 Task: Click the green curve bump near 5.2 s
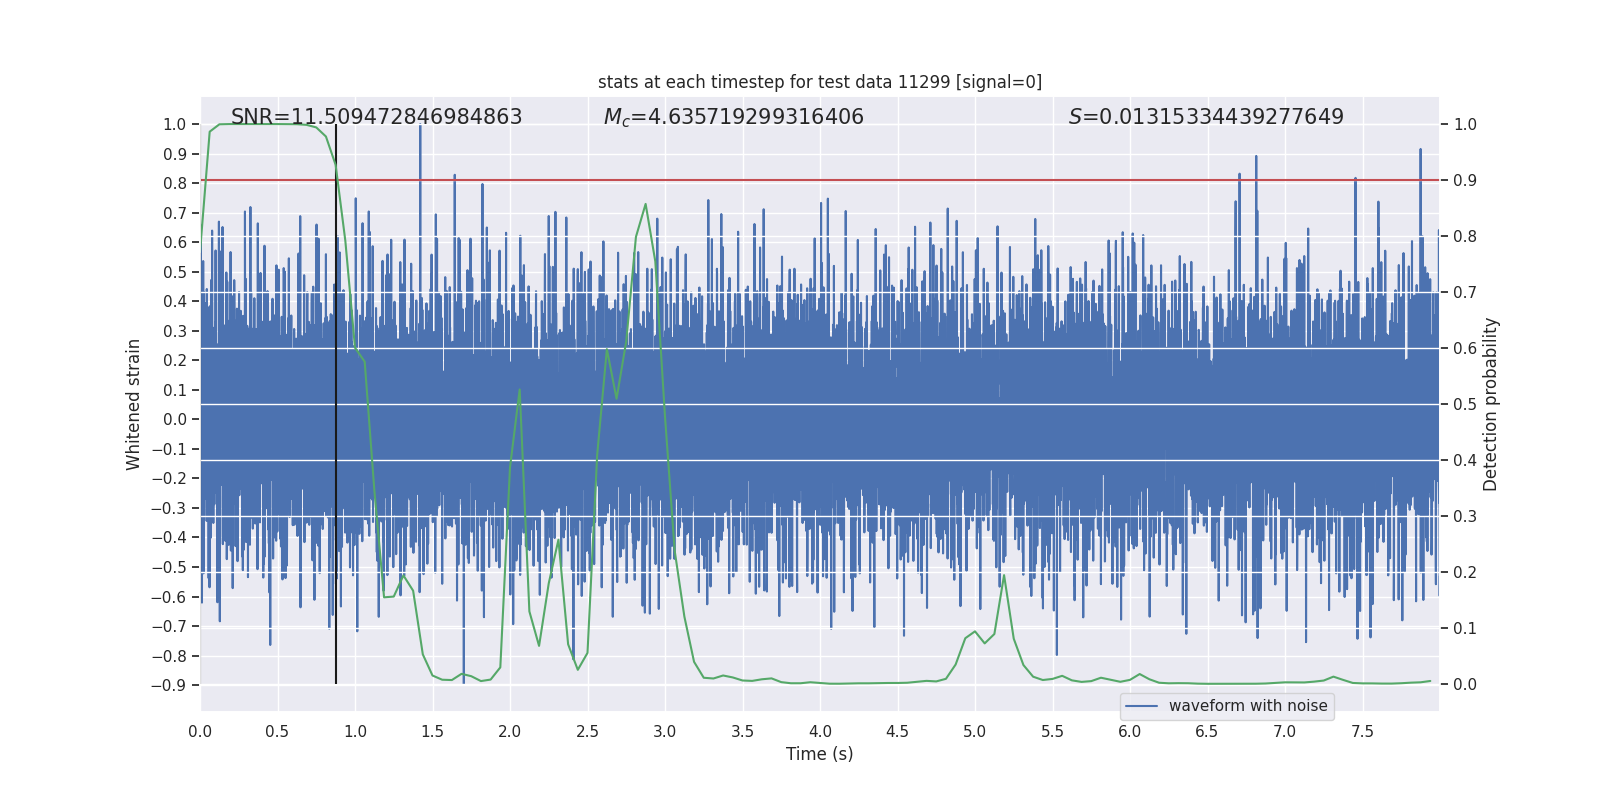pos(1004,576)
